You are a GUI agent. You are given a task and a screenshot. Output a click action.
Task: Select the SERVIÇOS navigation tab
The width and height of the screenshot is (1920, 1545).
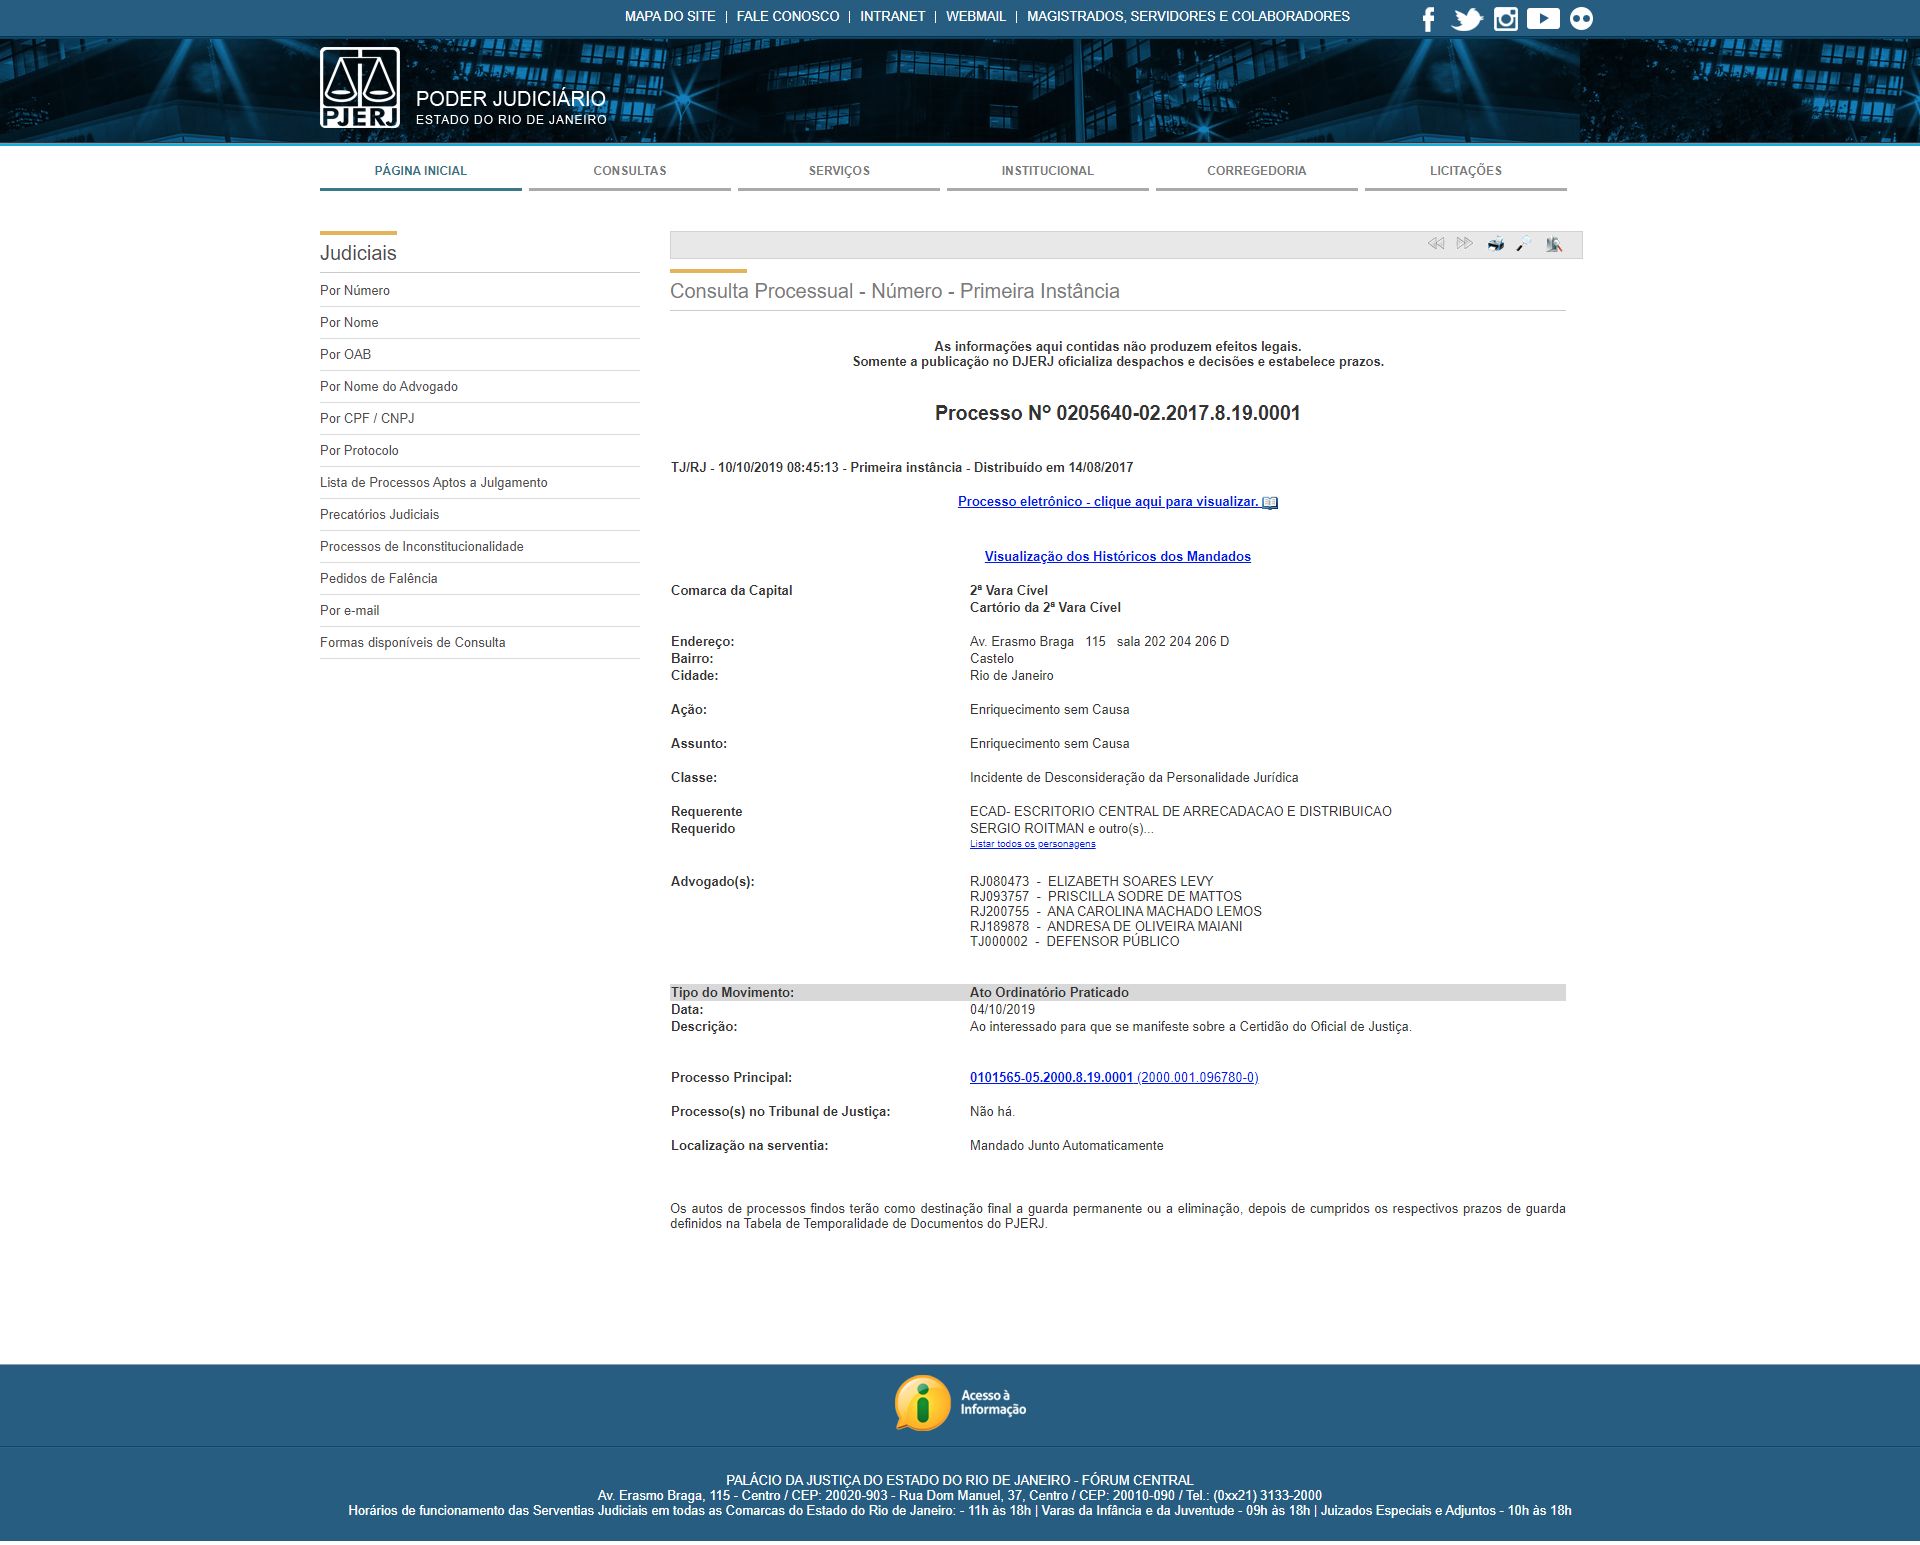[839, 171]
